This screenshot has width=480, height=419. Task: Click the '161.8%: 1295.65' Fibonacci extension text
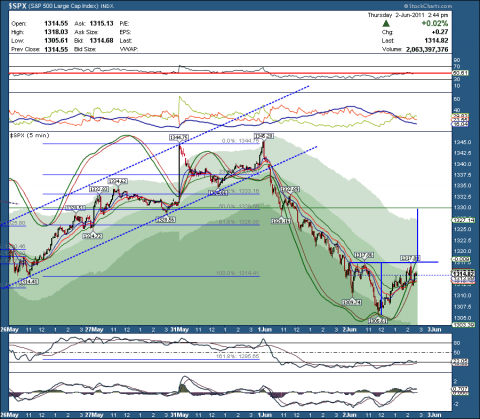point(237,356)
